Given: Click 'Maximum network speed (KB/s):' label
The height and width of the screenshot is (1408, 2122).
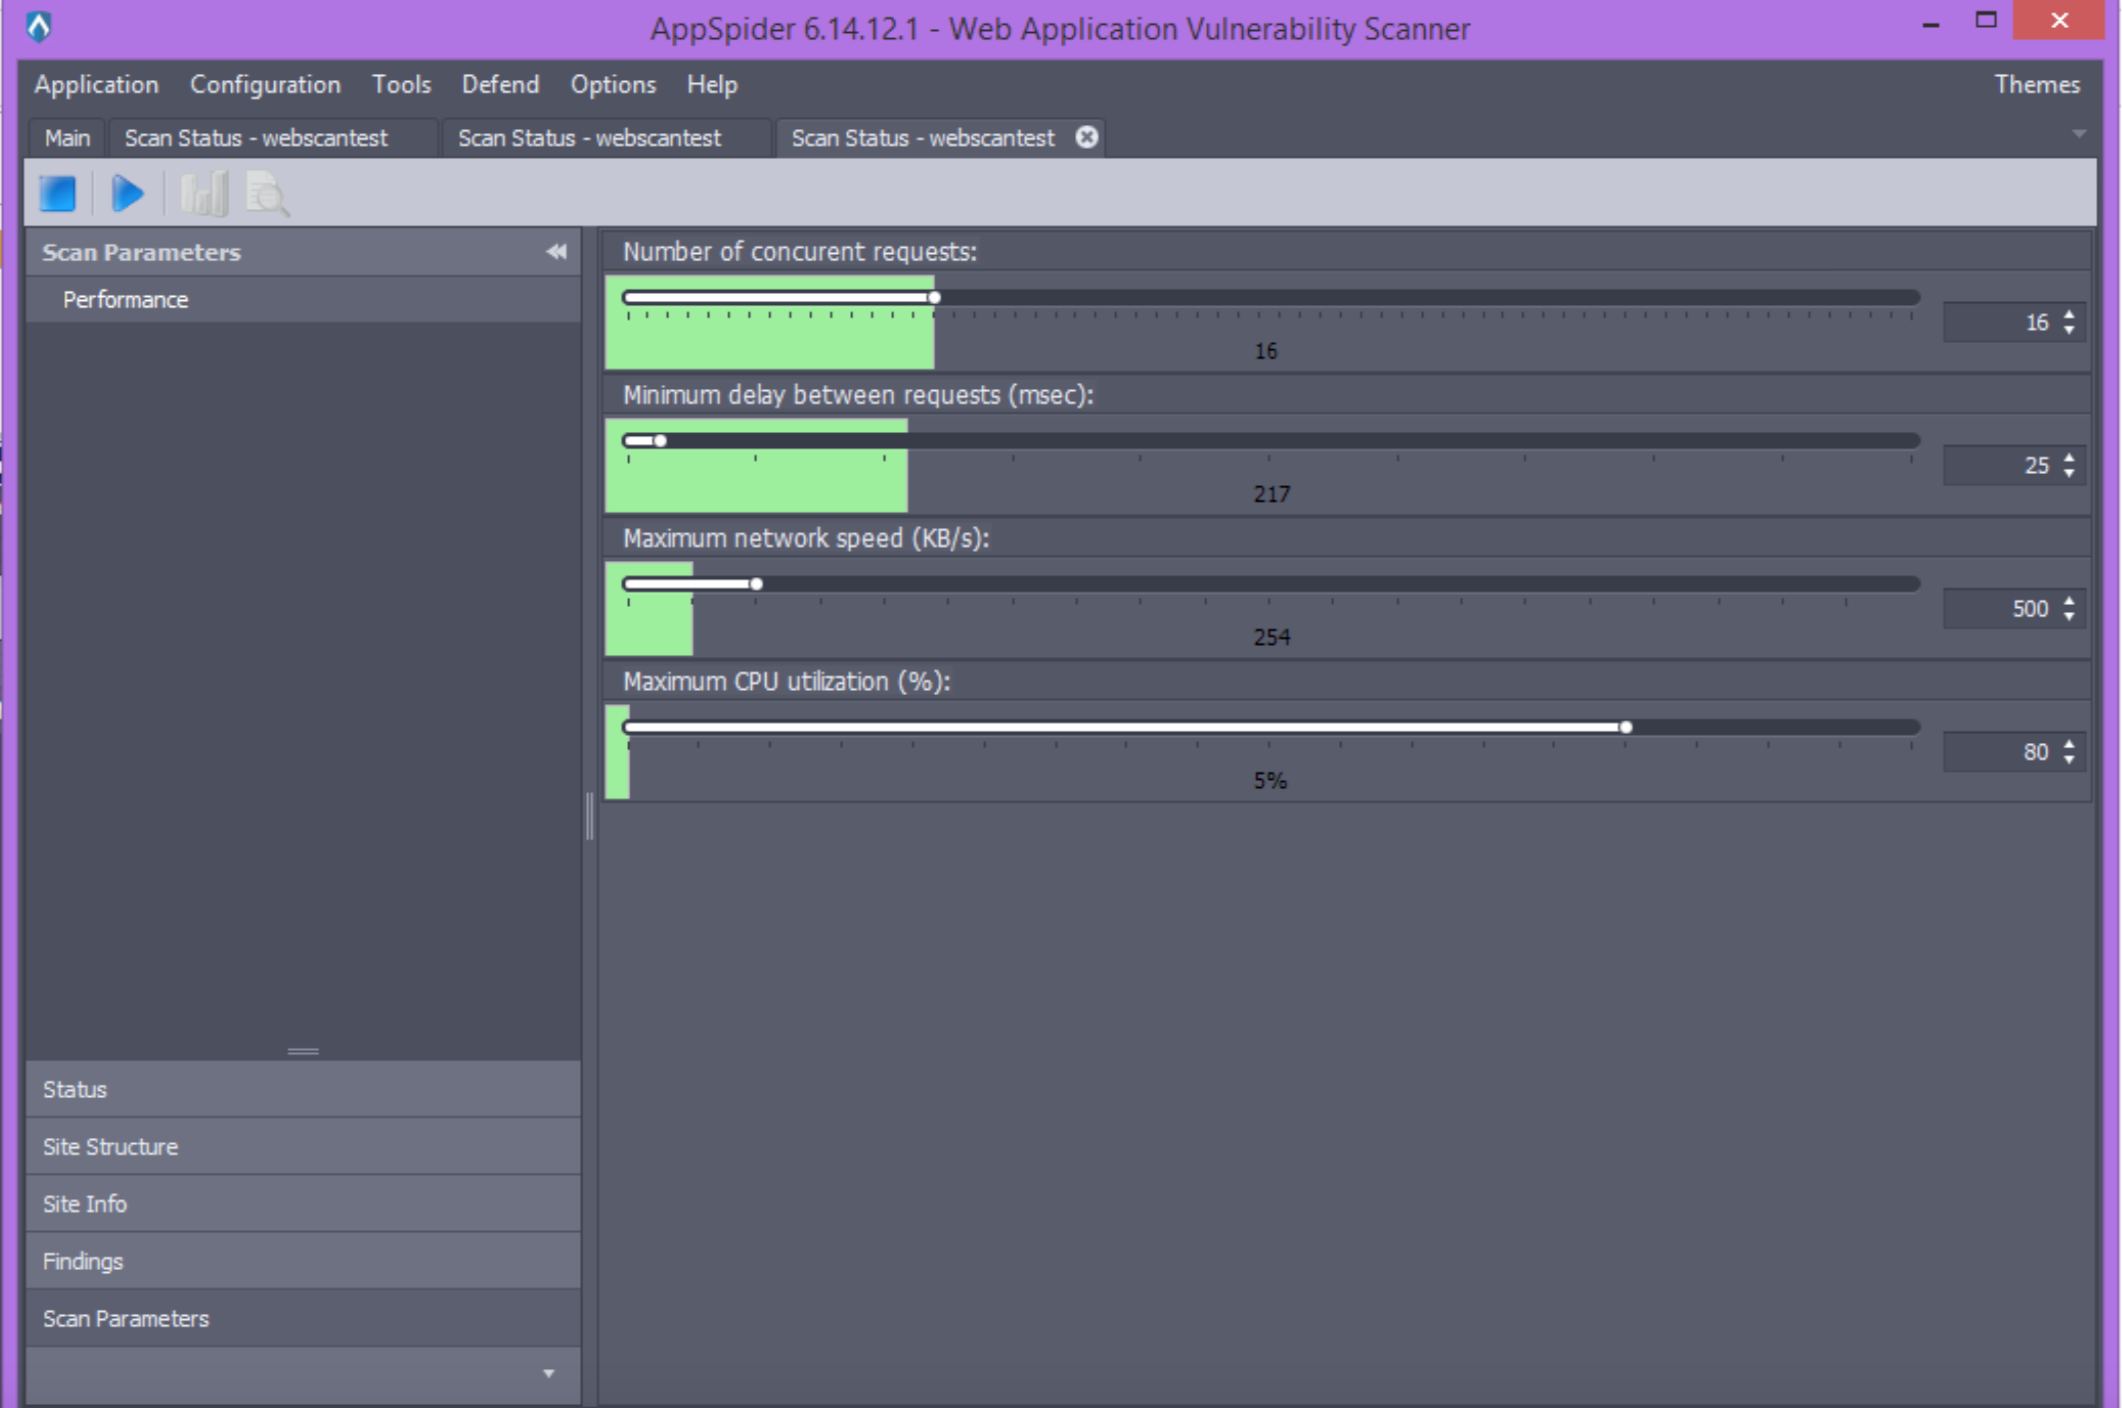Looking at the screenshot, I should pos(806,538).
